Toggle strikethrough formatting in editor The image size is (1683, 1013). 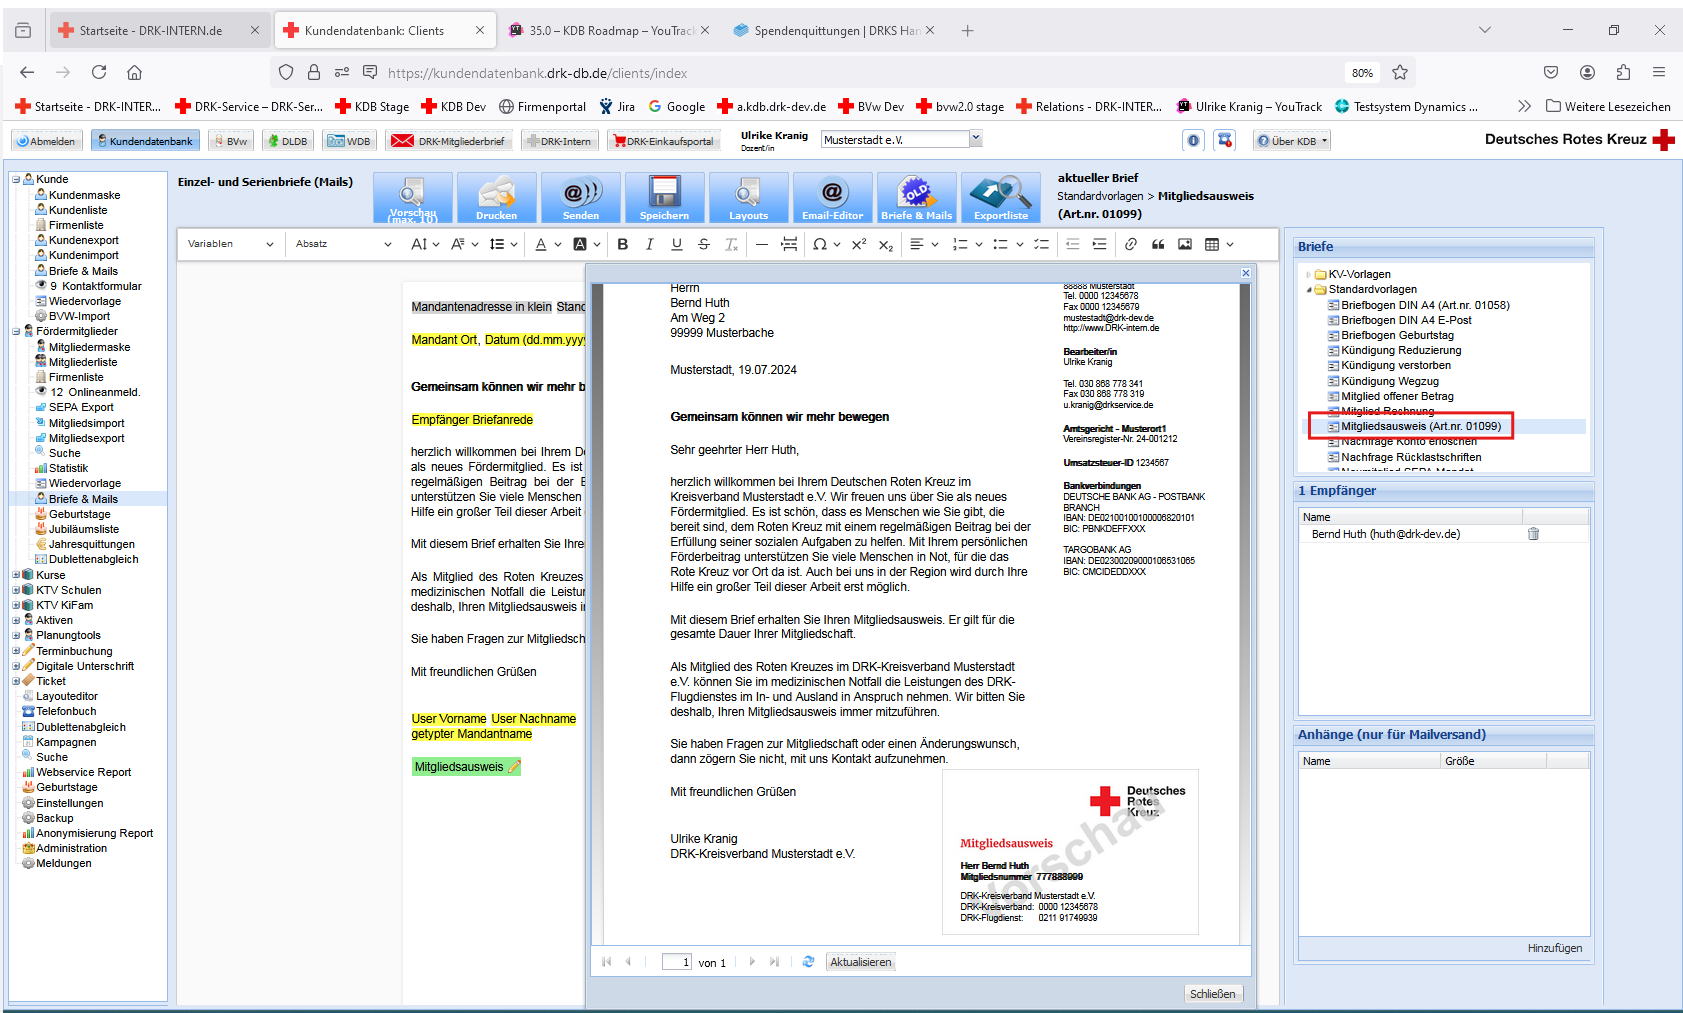click(704, 244)
